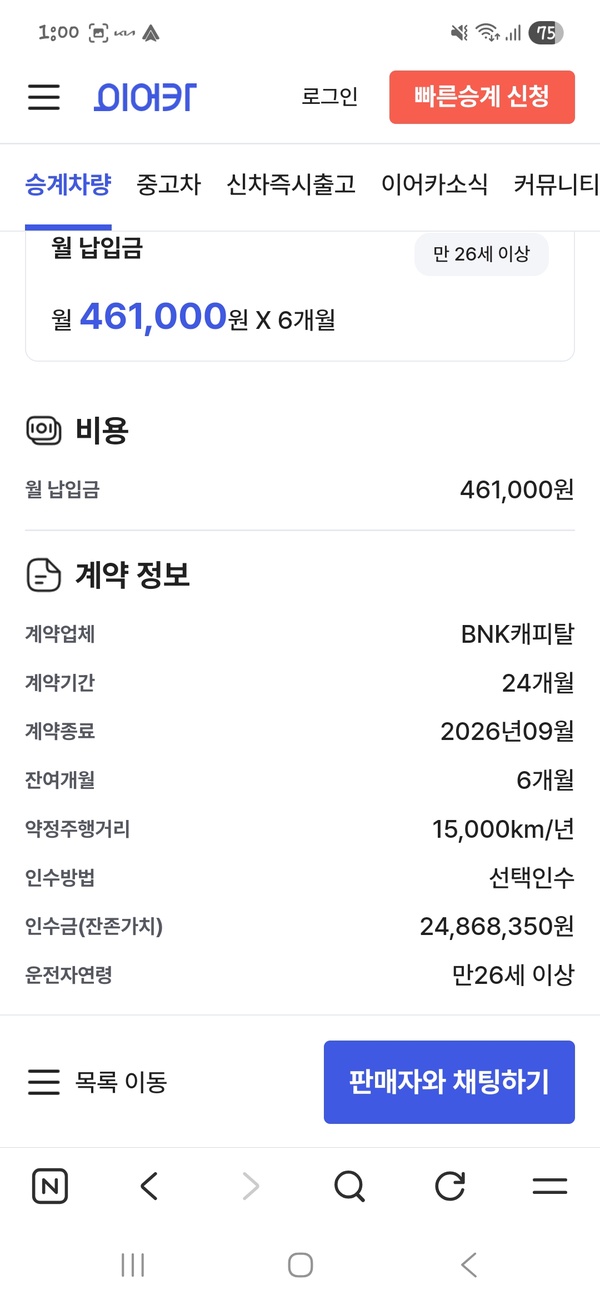Open the 신차즉시출고 tab
The height and width of the screenshot is (1300, 600).
[x=291, y=185]
